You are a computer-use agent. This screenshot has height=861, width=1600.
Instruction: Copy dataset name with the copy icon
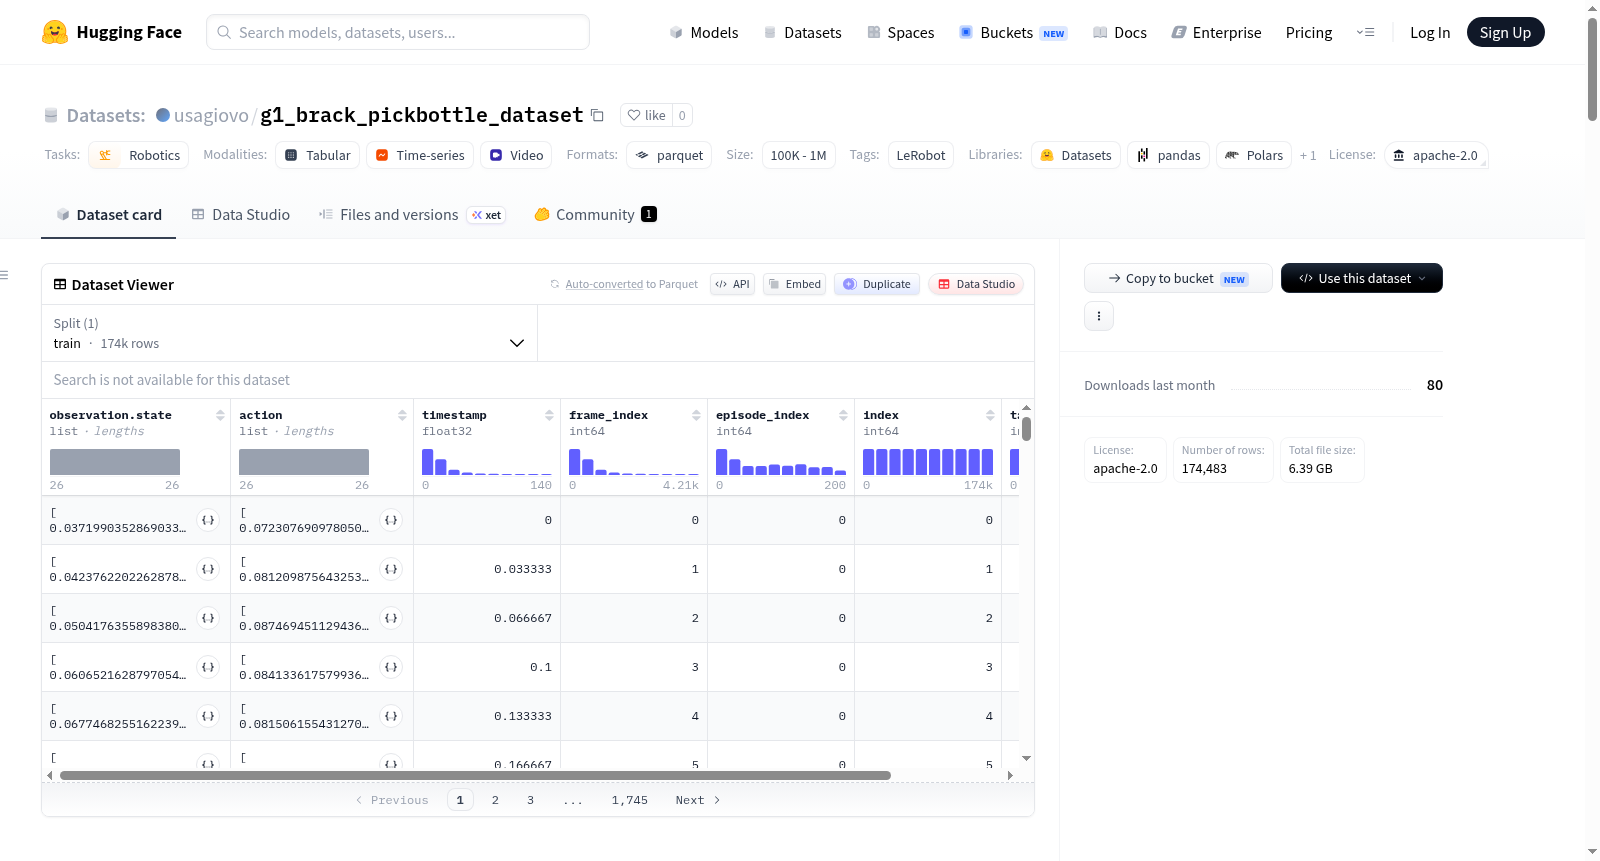coord(597,115)
